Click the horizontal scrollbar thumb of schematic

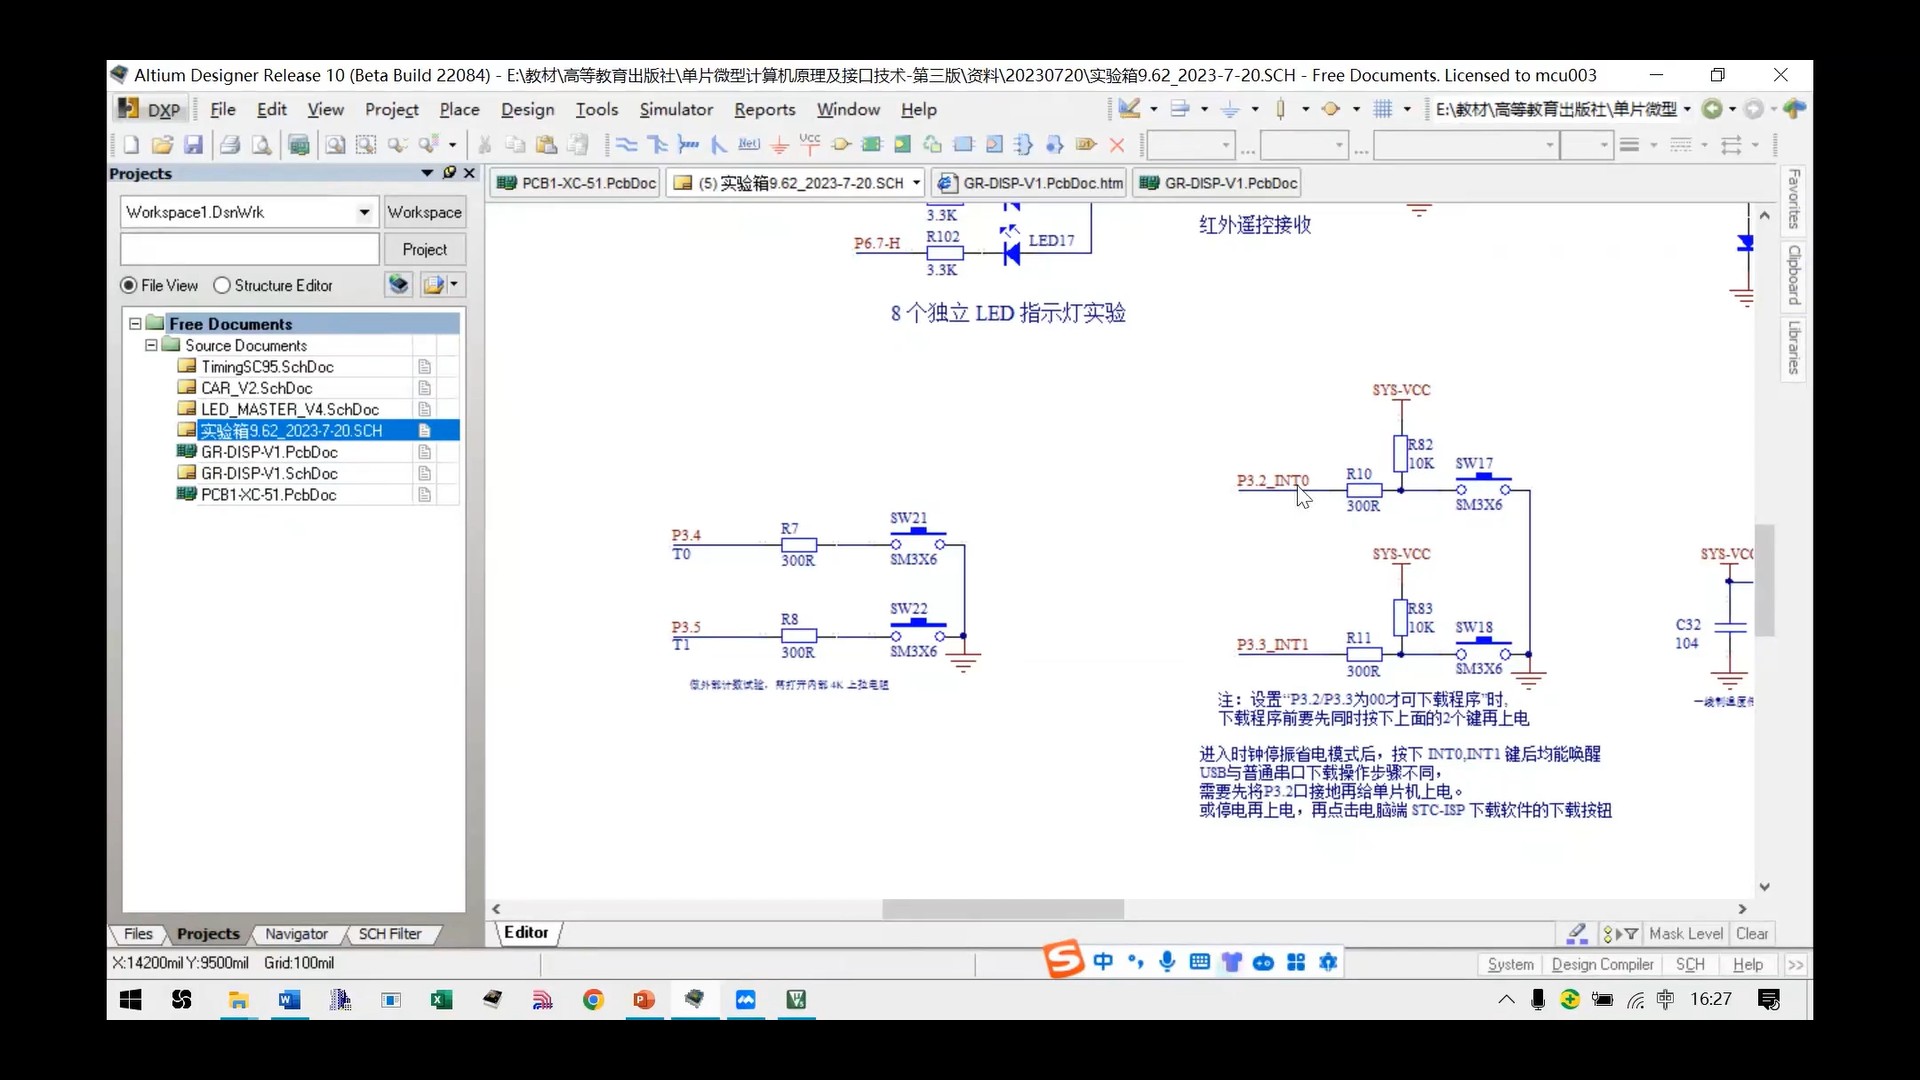click(x=1002, y=909)
